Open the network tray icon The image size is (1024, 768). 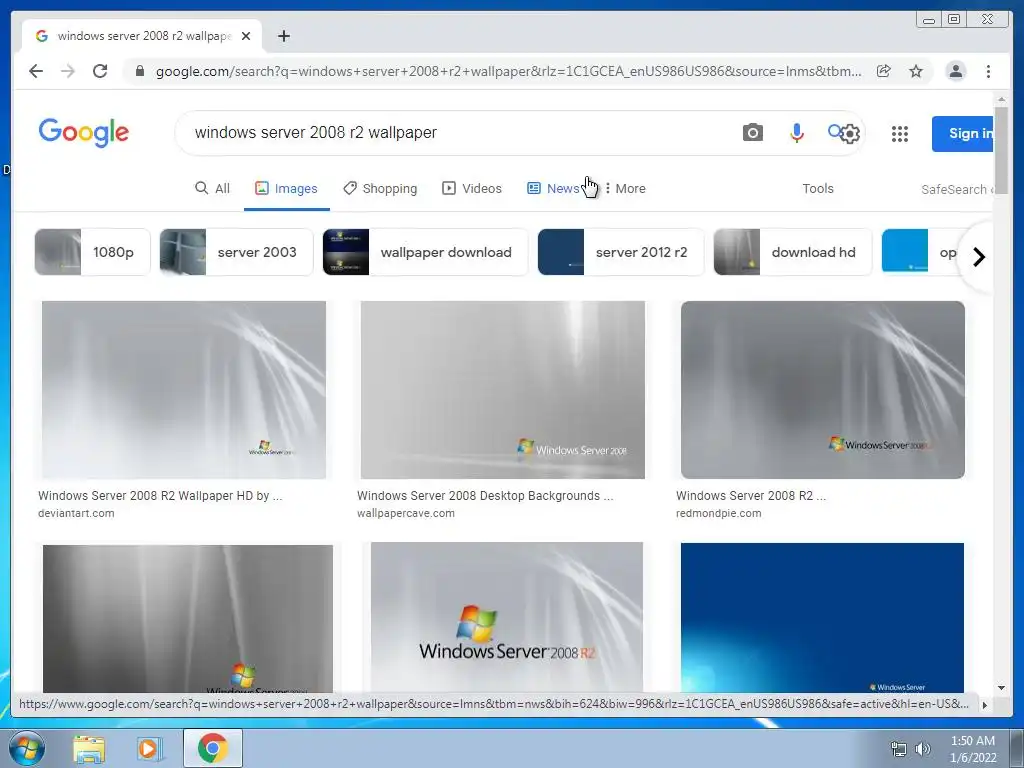click(899, 749)
